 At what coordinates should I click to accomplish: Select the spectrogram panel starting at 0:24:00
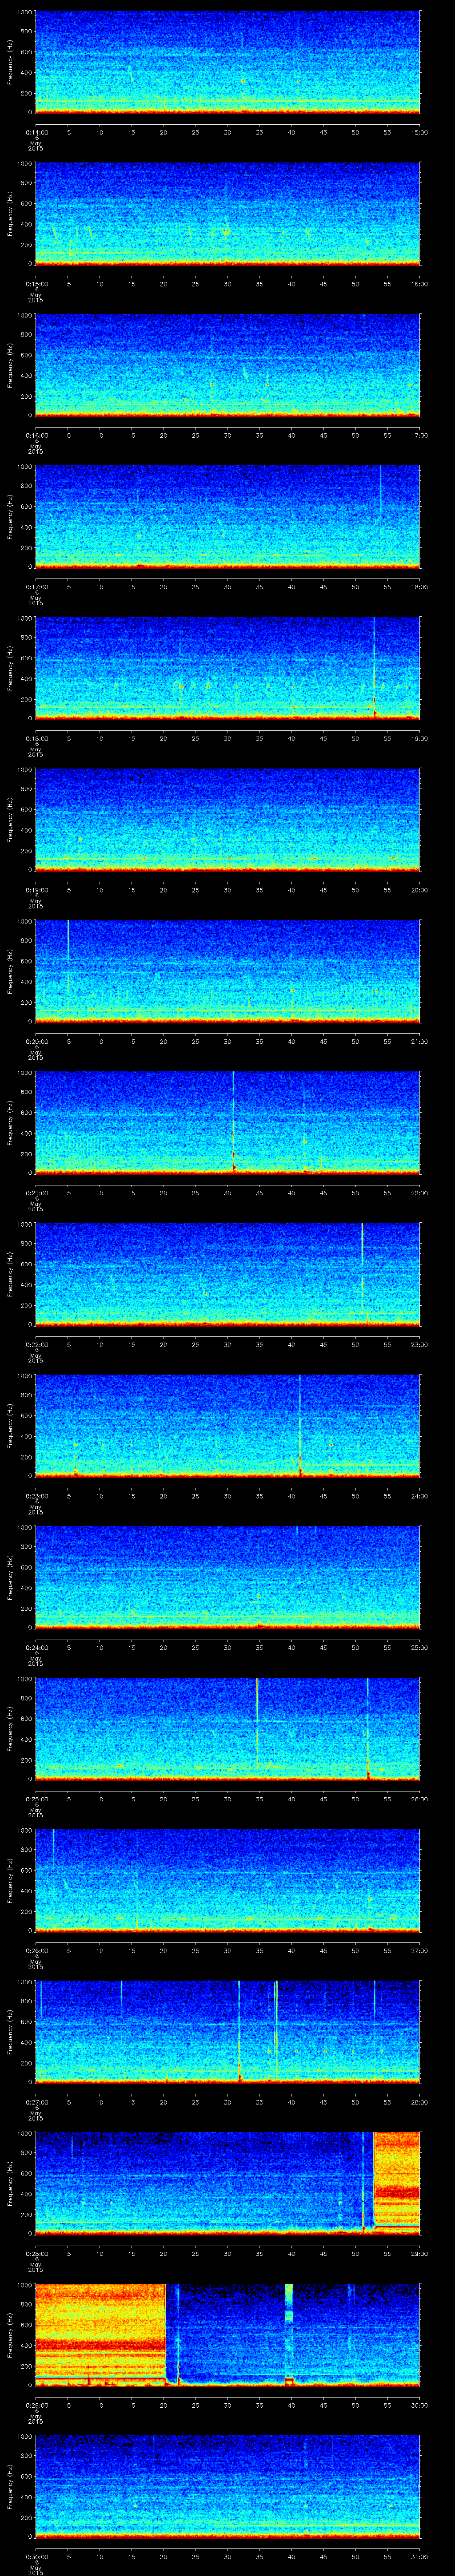coord(228,1577)
